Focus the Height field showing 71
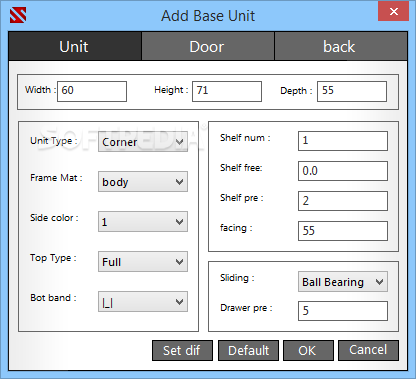The width and height of the screenshot is (416, 379). pyautogui.click(x=227, y=91)
